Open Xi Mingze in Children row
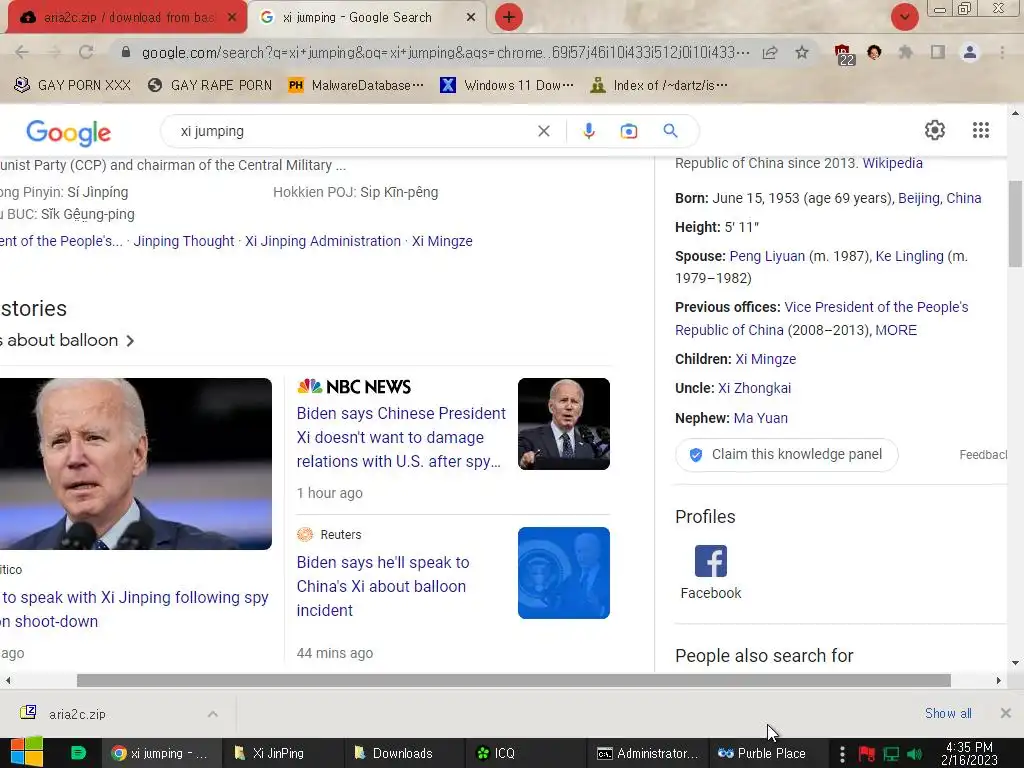The height and width of the screenshot is (768, 1024). pyautogui.click(x=765, y=359)
